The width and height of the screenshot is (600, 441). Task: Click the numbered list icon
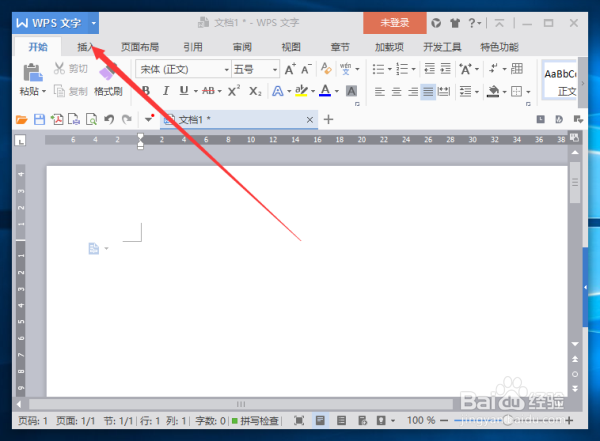(x=402, y=69)
